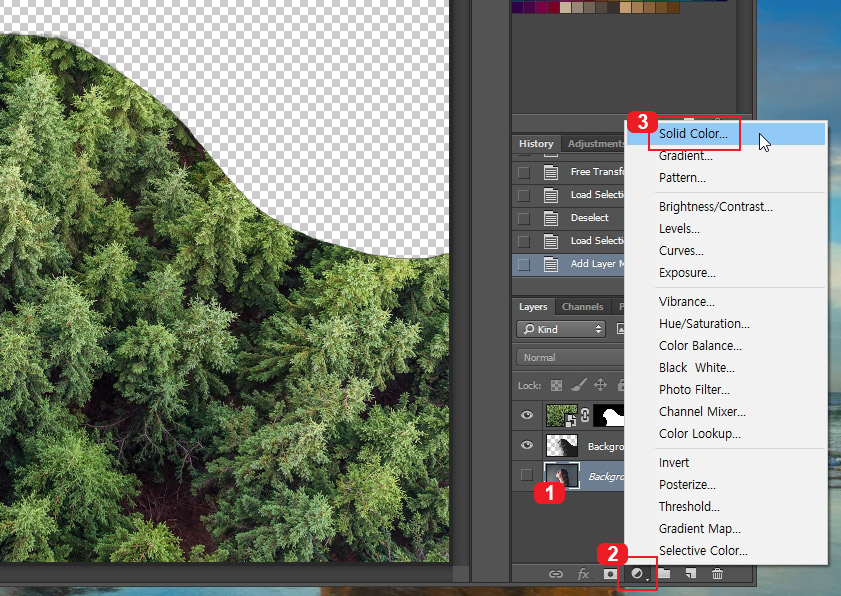Select Black White... adjustment
The image size is (841, 596).
point(726,367)
